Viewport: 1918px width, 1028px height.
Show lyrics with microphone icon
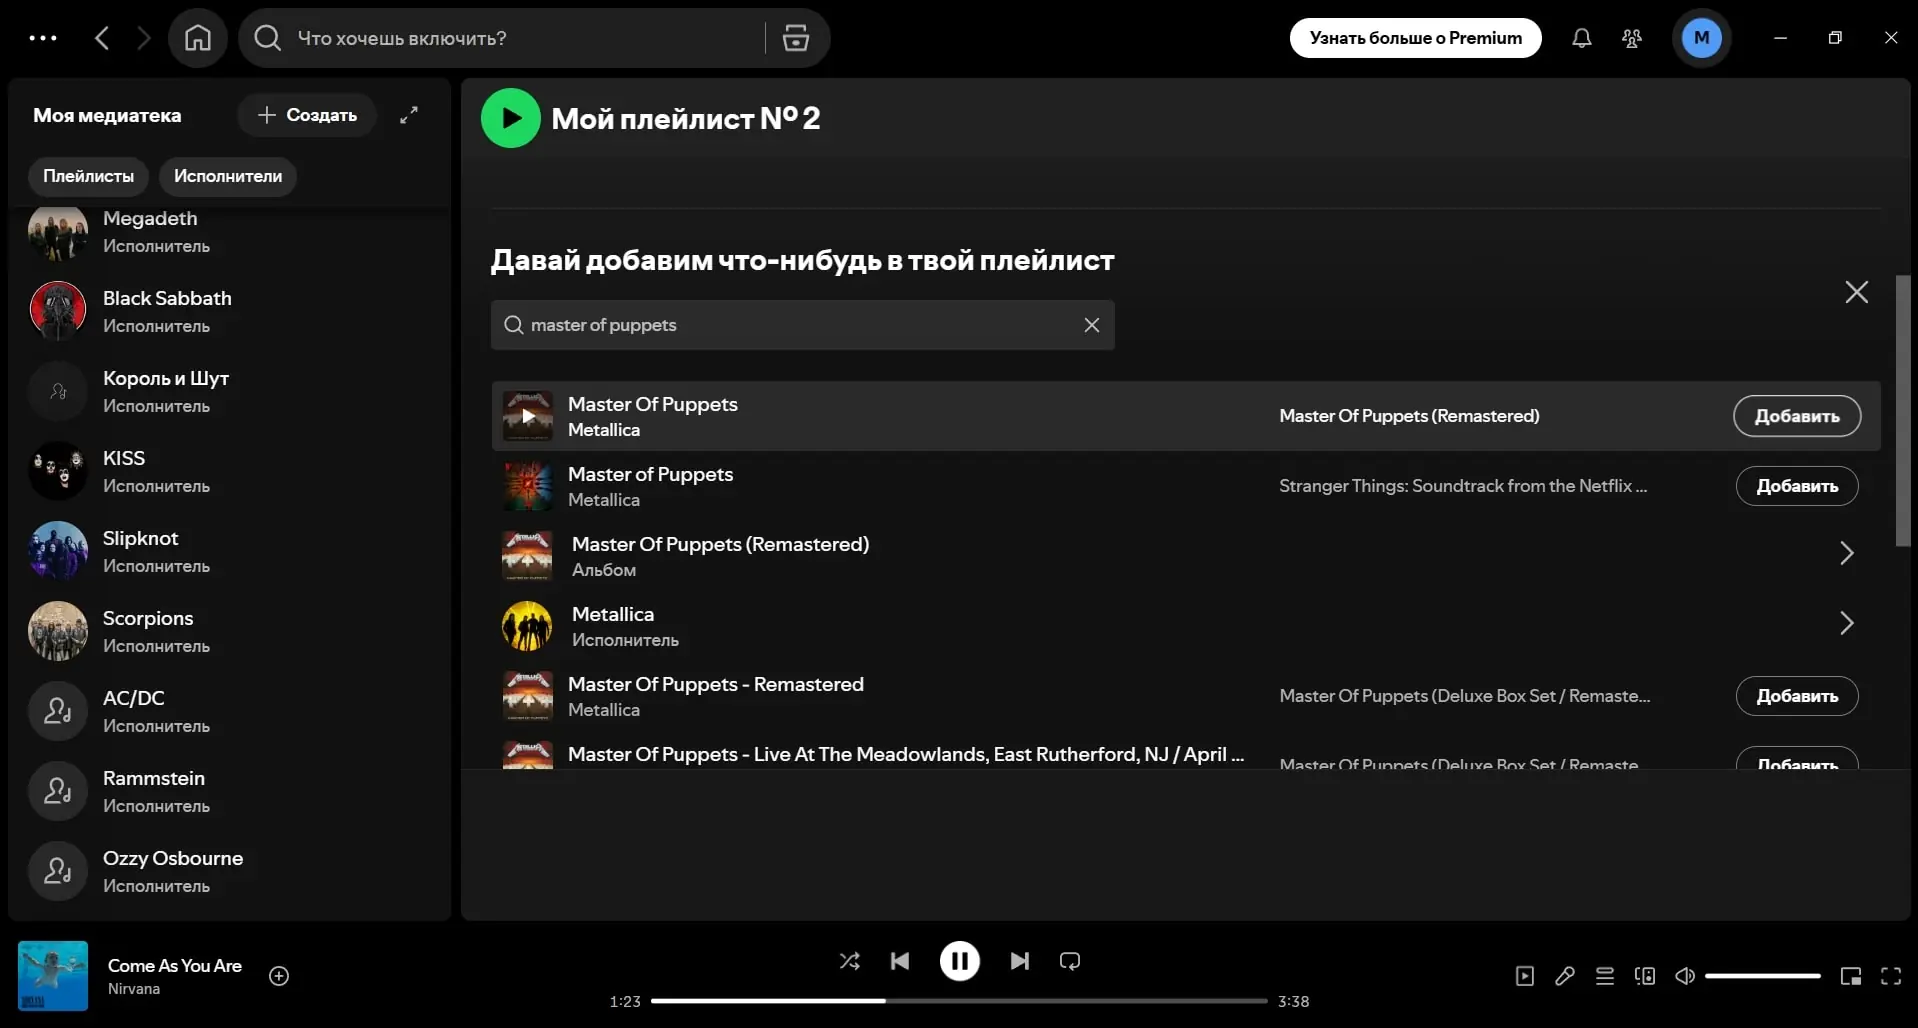pos(1565,976)
